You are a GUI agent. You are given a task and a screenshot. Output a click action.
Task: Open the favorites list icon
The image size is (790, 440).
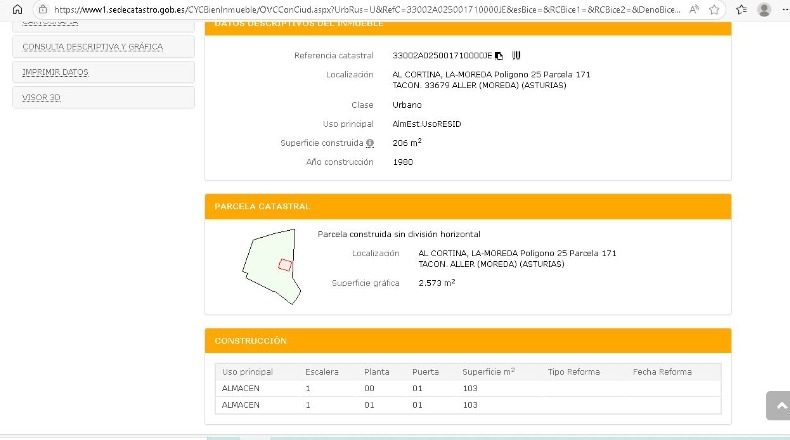[741, 9]
